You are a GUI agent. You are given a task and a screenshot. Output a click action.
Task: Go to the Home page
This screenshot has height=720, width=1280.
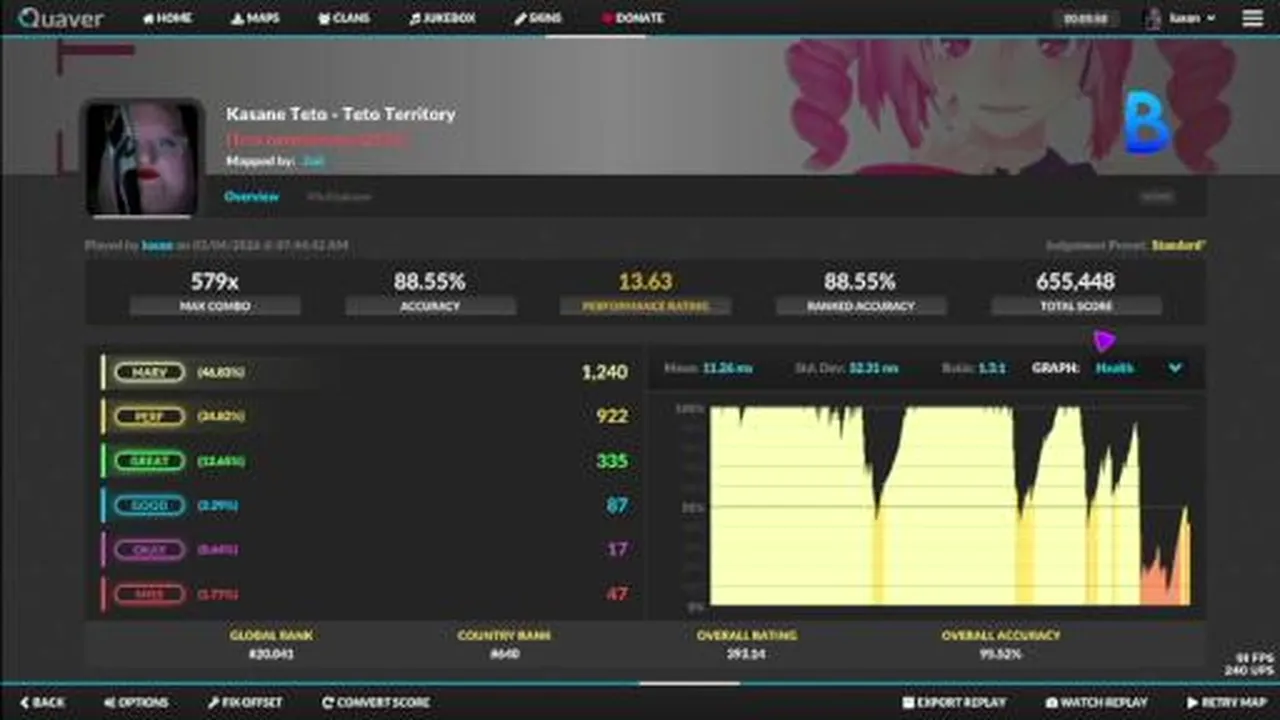click(167, 18)
